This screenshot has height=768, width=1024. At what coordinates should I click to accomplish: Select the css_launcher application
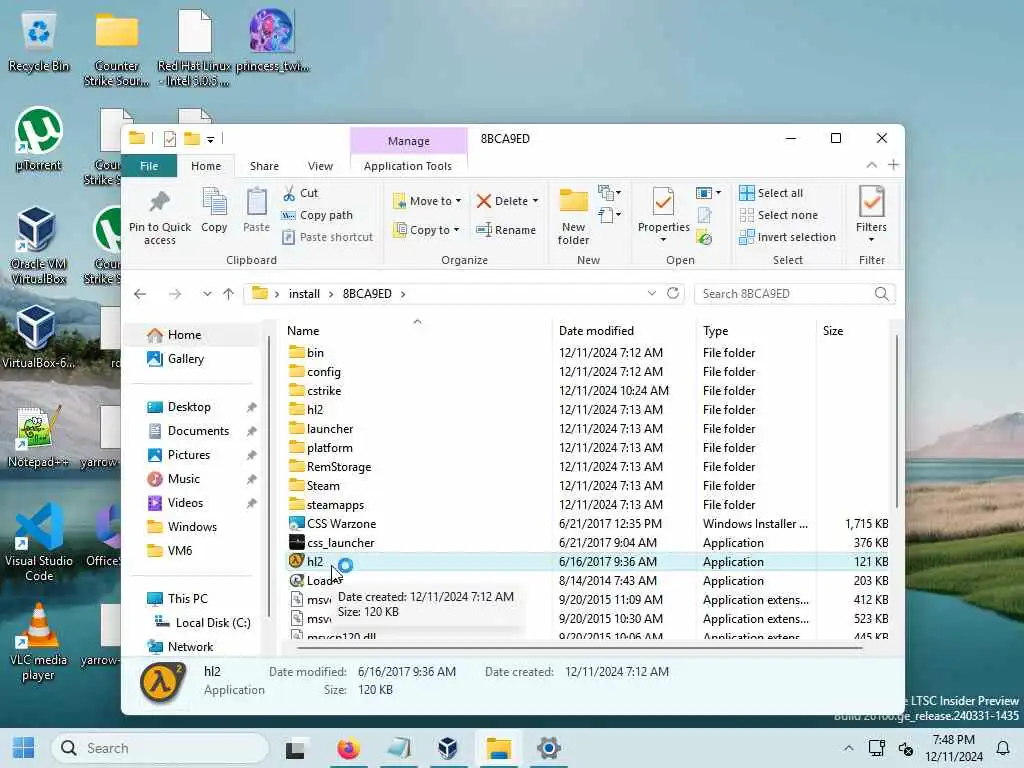coord(340,543)
